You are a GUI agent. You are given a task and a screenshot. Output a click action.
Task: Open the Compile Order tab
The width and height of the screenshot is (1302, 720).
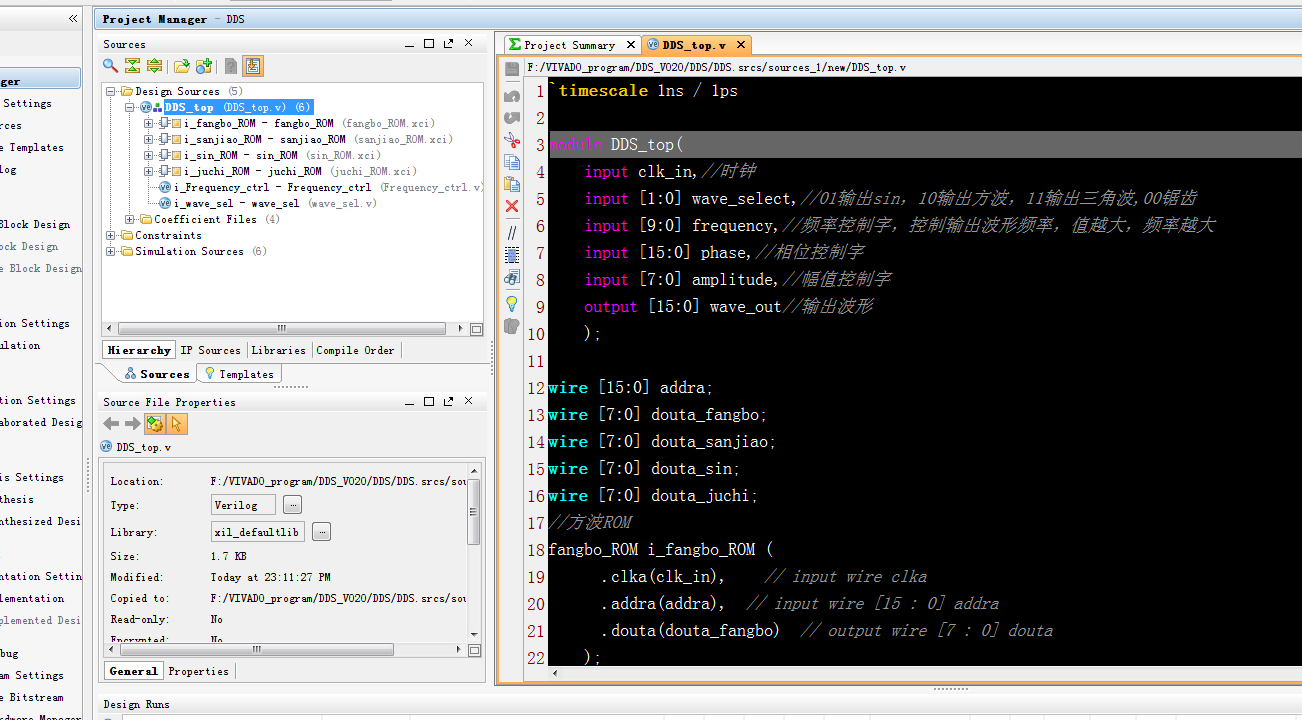(355, 350)
